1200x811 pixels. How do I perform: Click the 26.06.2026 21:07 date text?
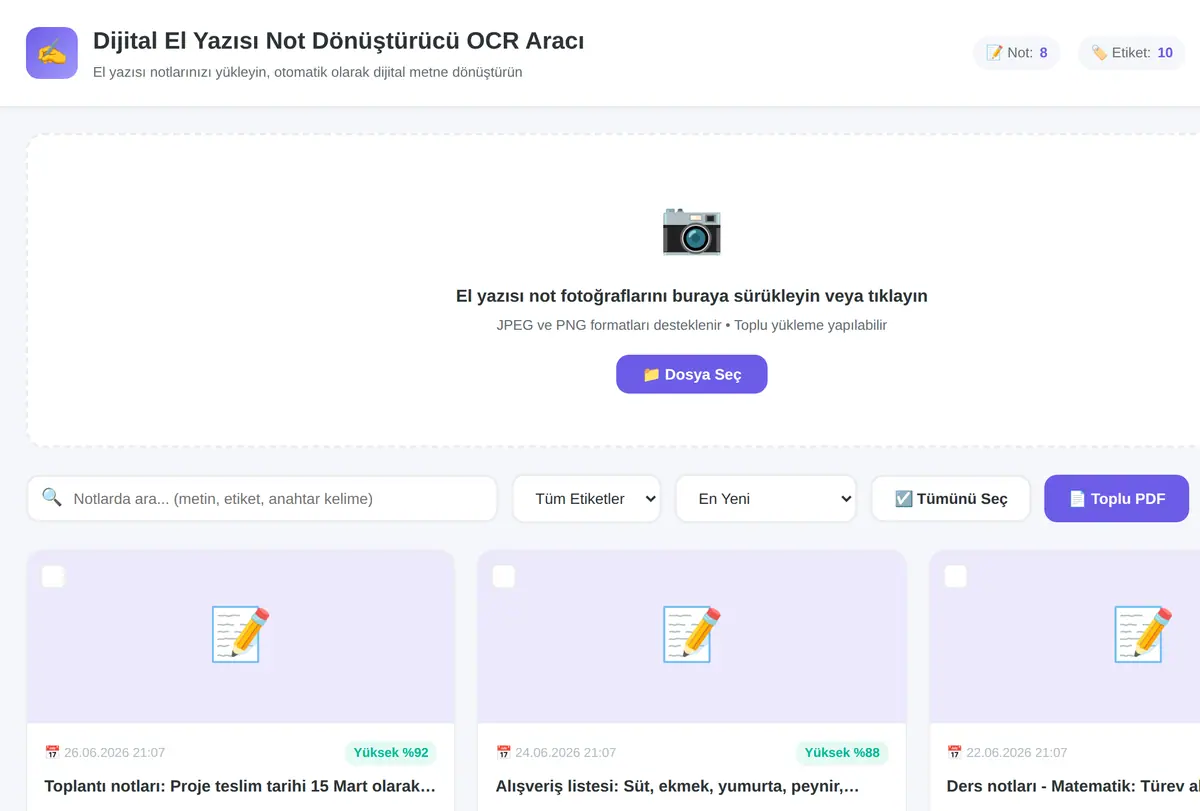(x=115, y=752)
